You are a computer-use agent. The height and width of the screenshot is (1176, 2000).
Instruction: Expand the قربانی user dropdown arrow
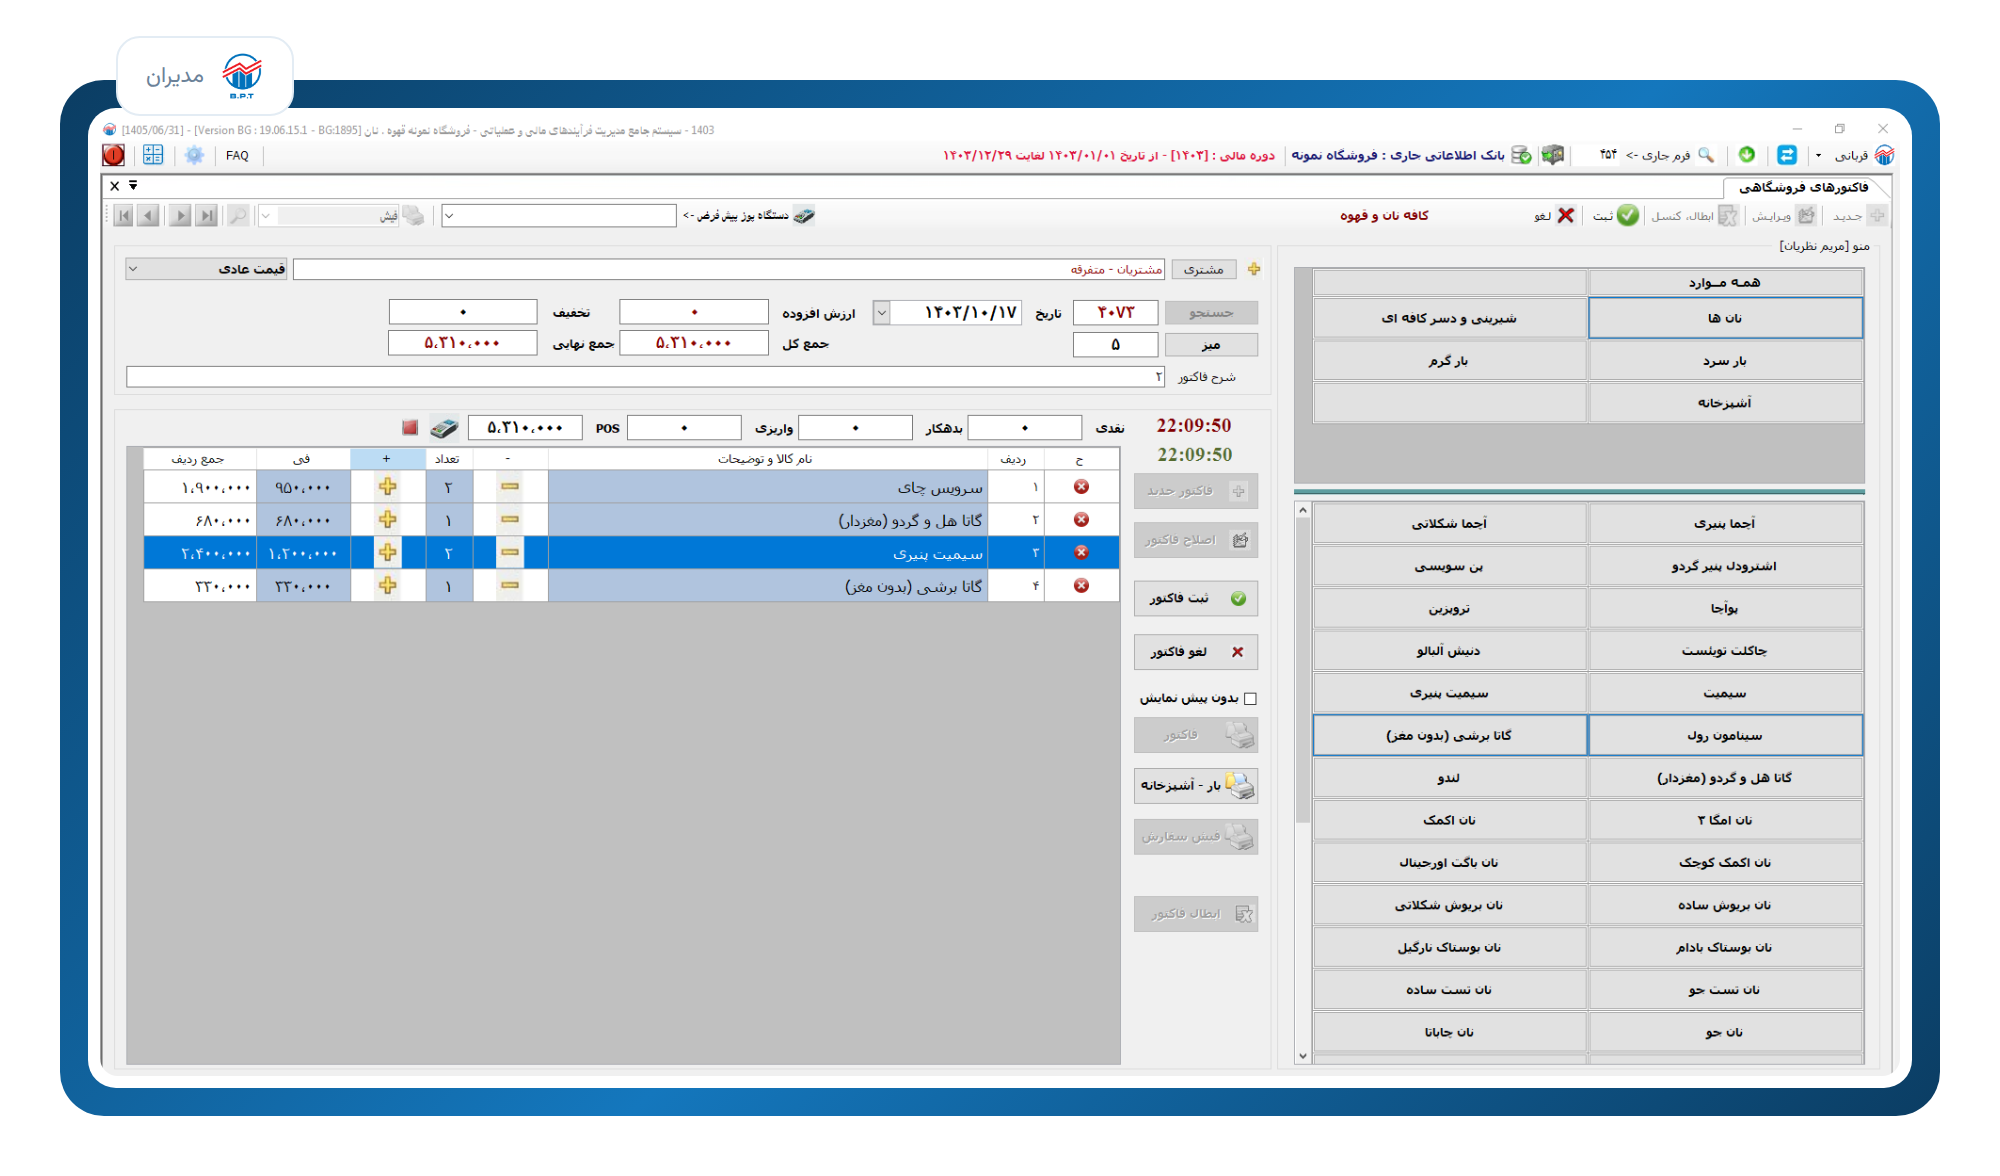(1819, 156)
